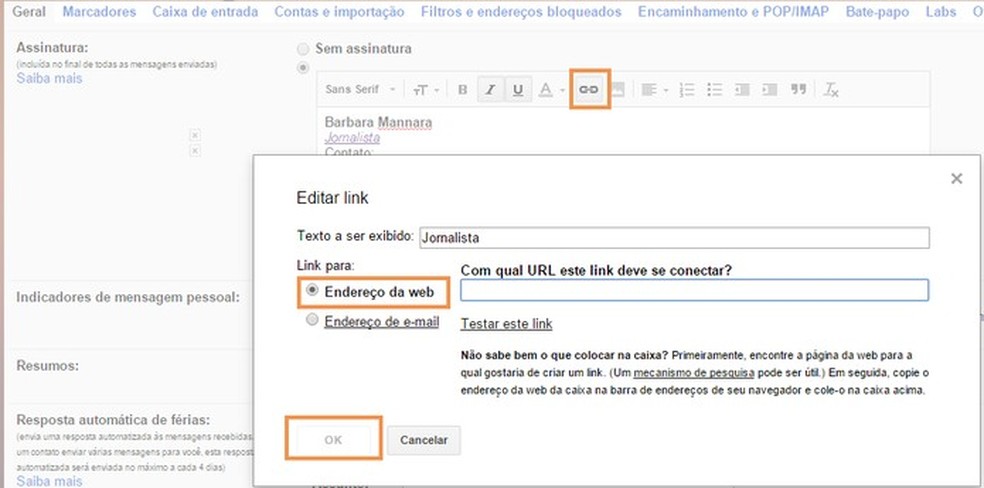Image resolution: width=984 pixels, height=488 pixels.
Task: Open mecanismo de pesquisa link
Action: click(693, 373)
